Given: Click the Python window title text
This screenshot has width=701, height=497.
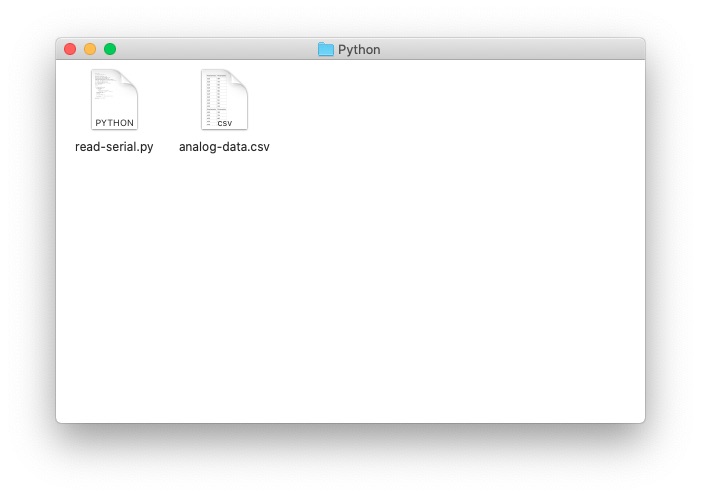Looking at the screenshot, I should [359, 49].
